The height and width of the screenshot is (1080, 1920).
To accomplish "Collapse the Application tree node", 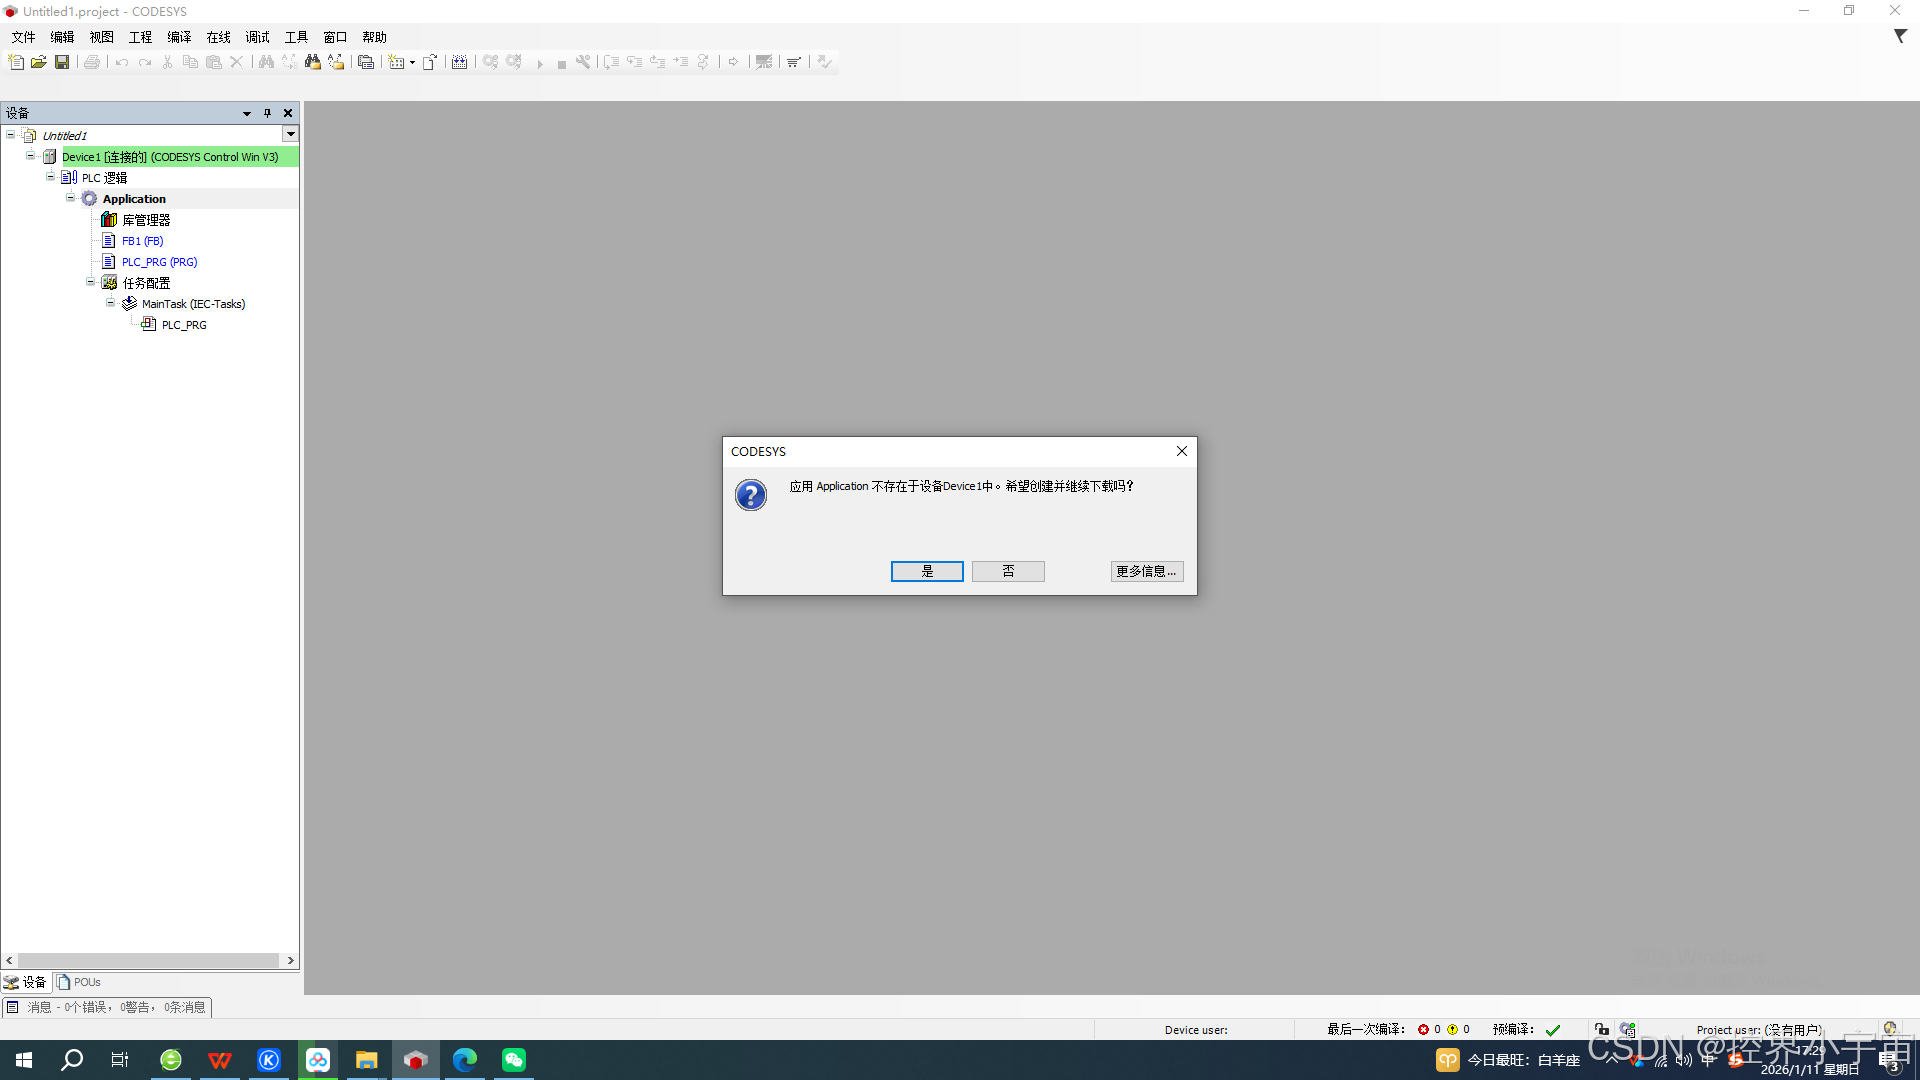I will pos(71,198).
